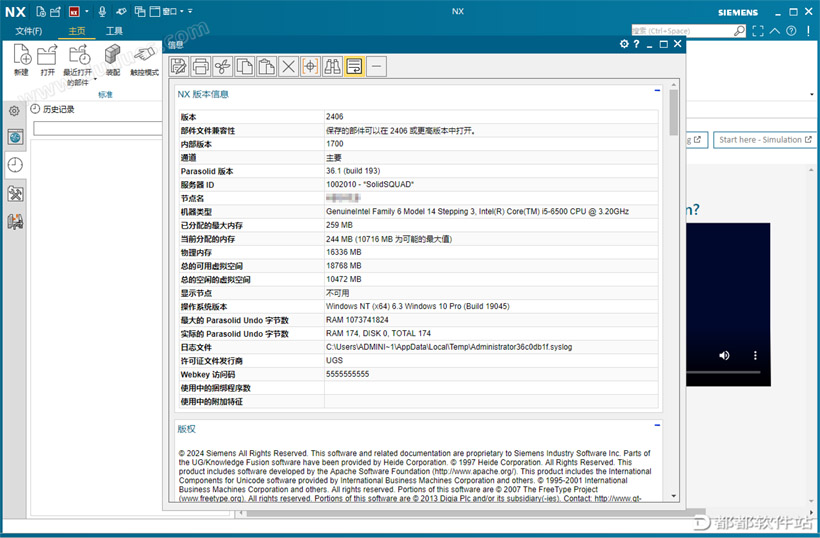820x538 pixels.
Task: Click the switch window overlapping squares icon
Action: pyautogui.click(x=140, y=12)
